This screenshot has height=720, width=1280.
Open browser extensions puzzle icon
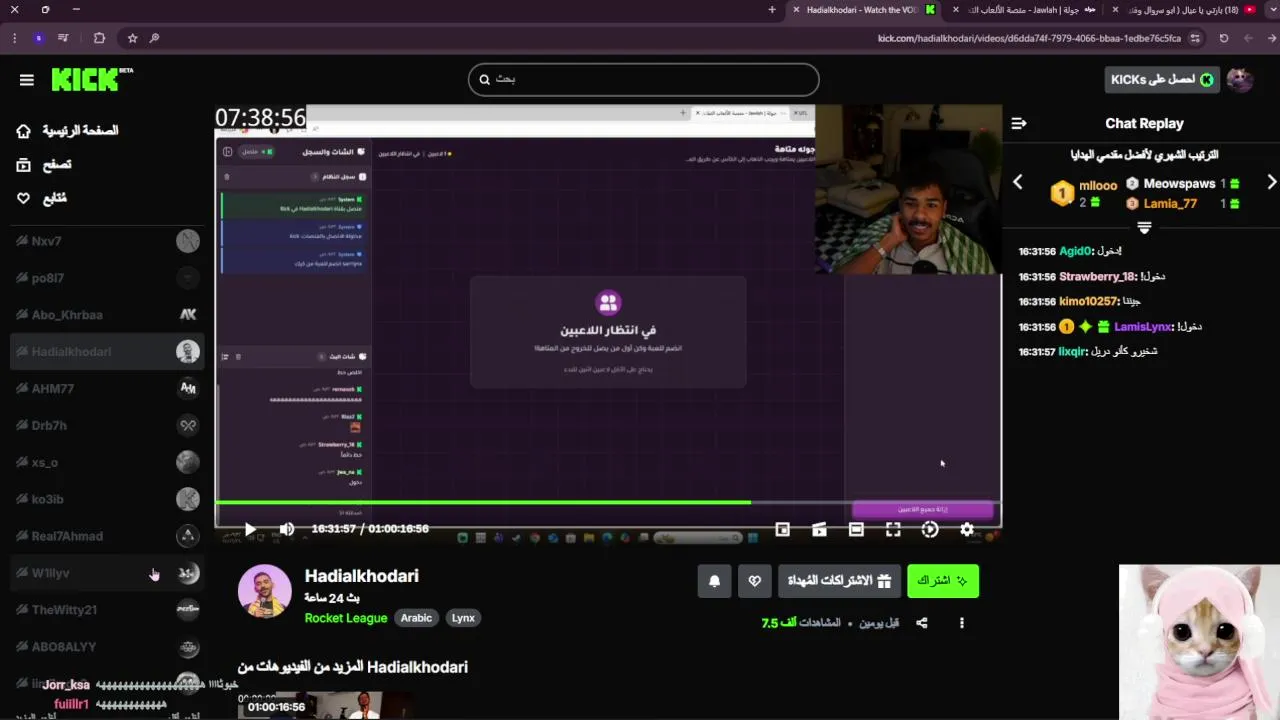[x=99, y=38]
